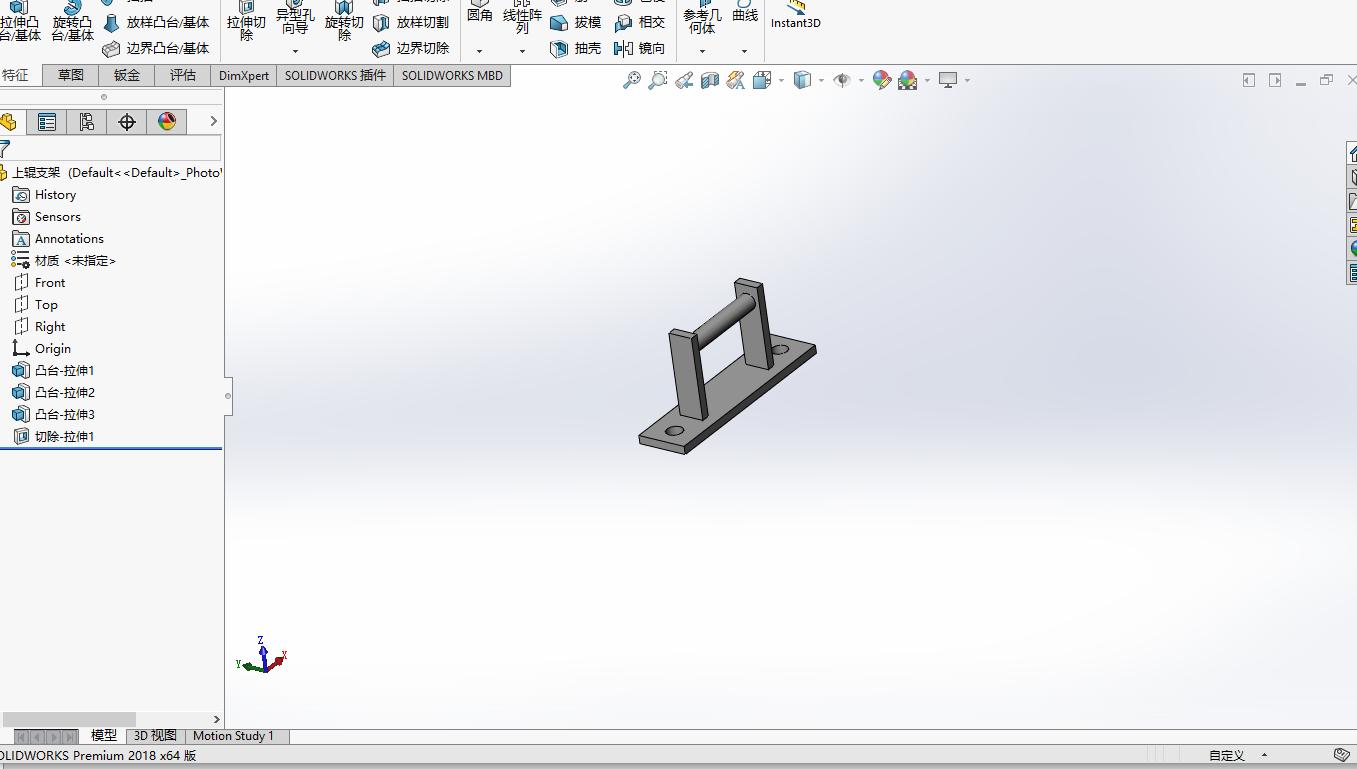
Task: Click 拔模 draft tool
Action: (576, 22)
